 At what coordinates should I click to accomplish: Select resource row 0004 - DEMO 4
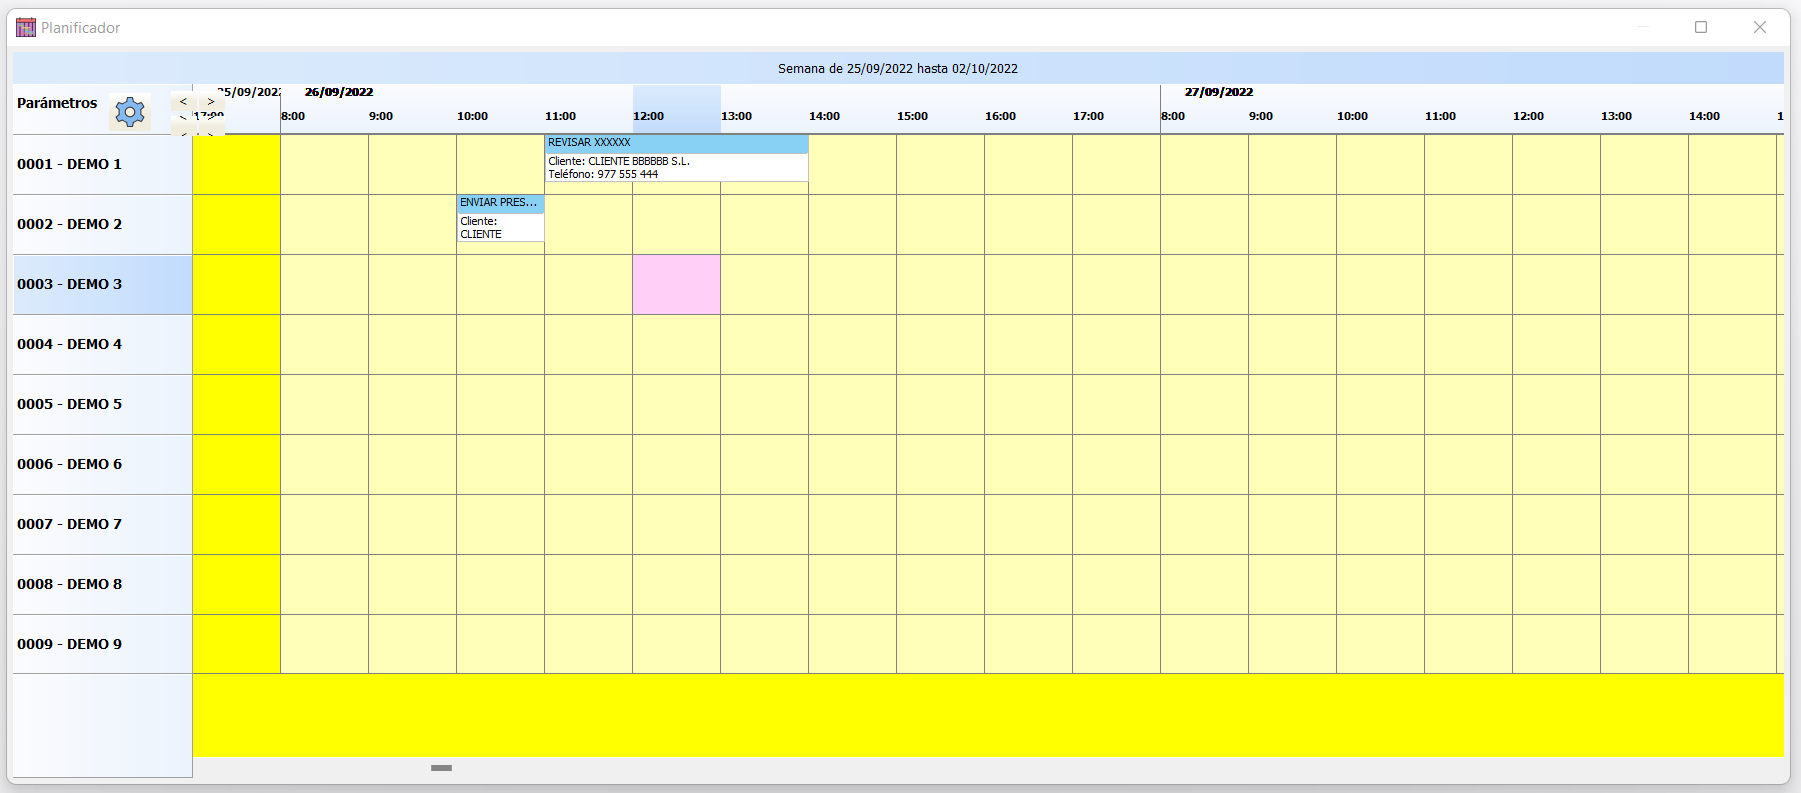pos(102,344)
